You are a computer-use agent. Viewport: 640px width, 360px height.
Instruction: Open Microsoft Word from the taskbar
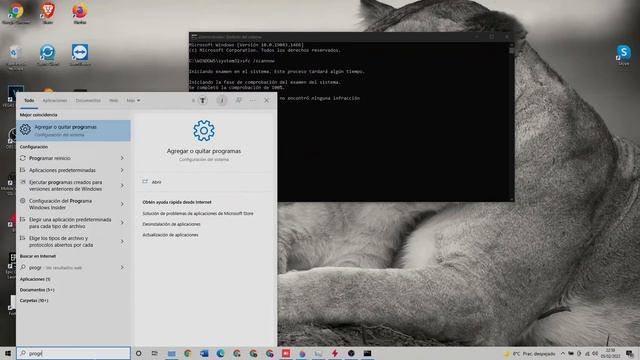click(204, 353)
